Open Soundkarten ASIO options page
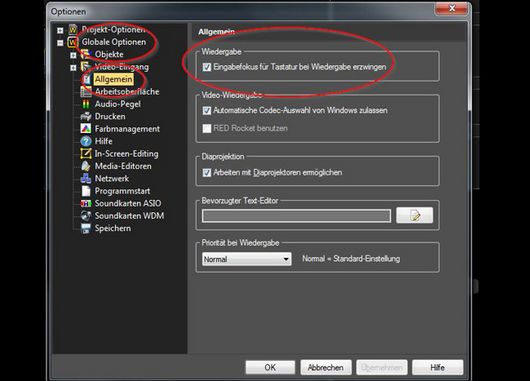 128,204
